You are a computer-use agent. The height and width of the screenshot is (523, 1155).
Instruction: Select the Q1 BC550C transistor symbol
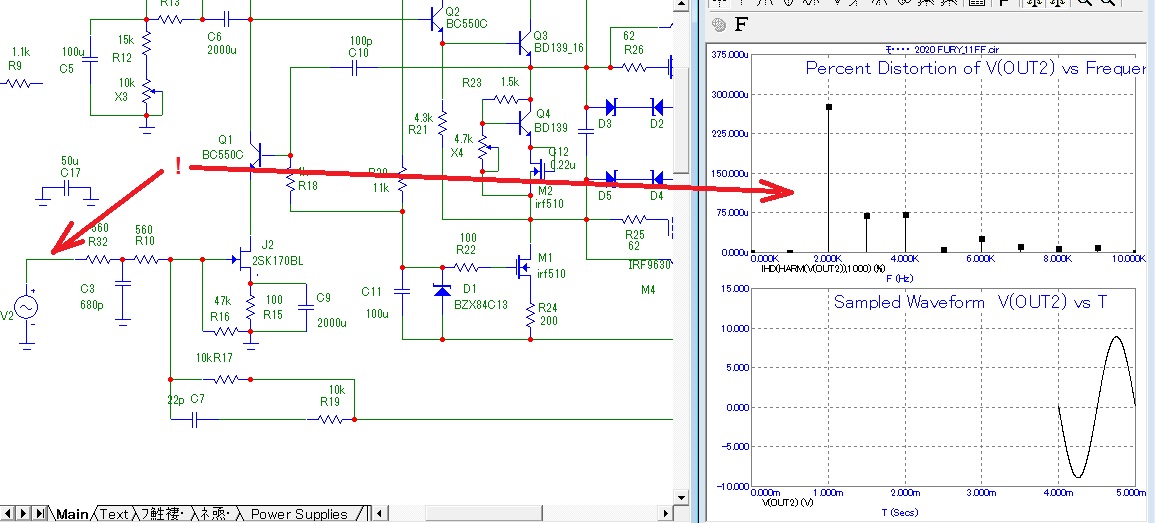coord(256,155)
